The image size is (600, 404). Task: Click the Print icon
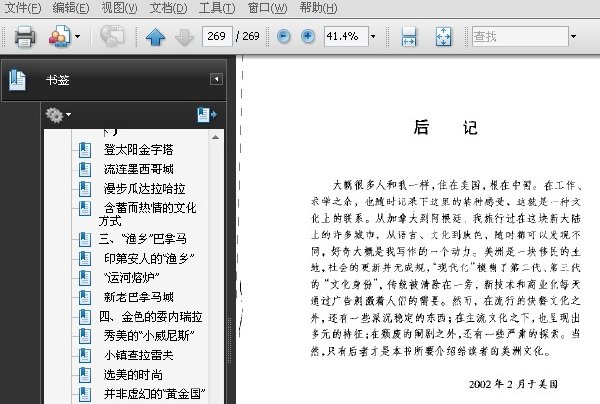click(25, 36)
